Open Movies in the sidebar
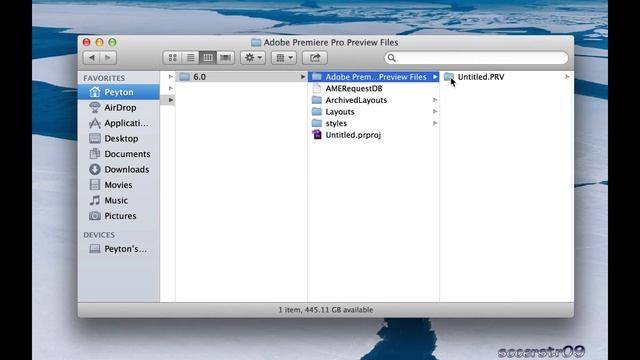Image resolution: width=640 pixels, height=360 pixels. tap(119, 185)
